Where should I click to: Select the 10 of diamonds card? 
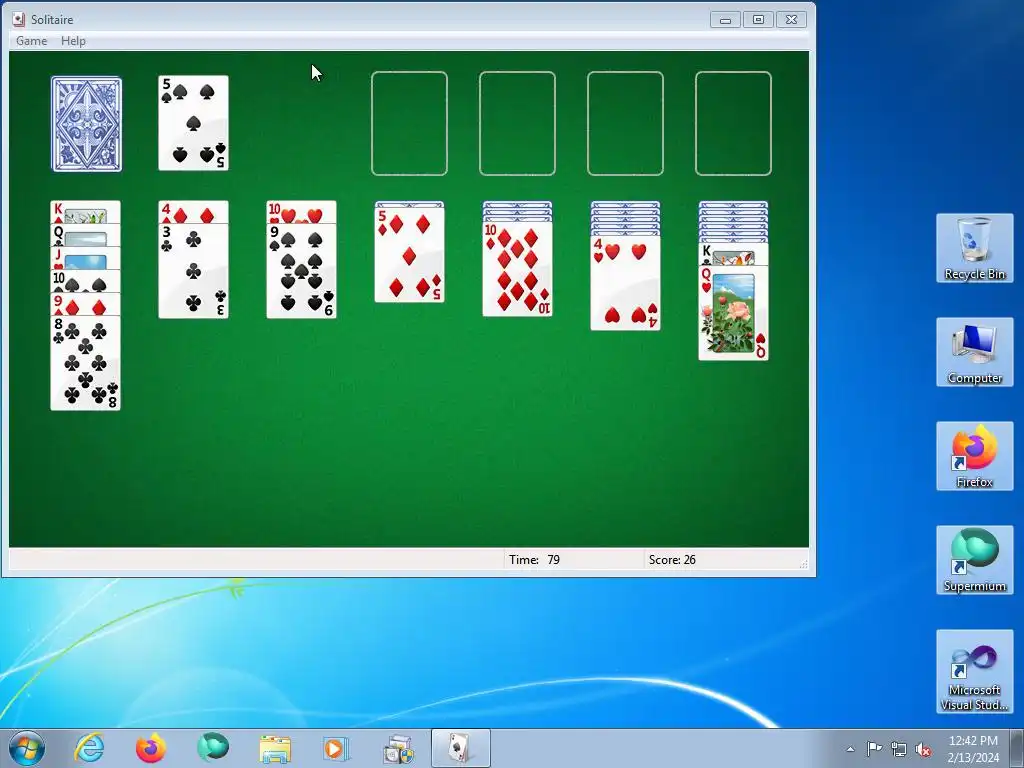(517, 269)
